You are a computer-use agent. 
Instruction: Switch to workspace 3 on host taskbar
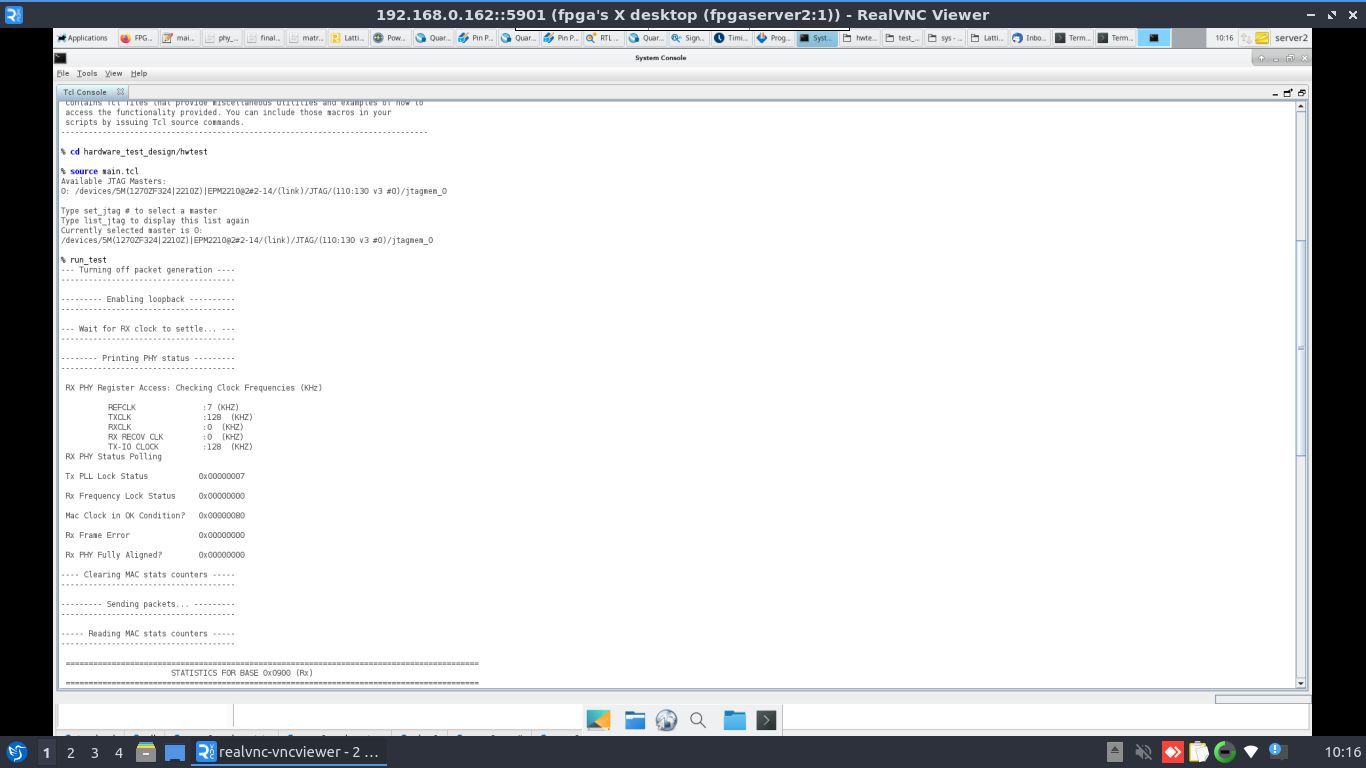(95, 753)
